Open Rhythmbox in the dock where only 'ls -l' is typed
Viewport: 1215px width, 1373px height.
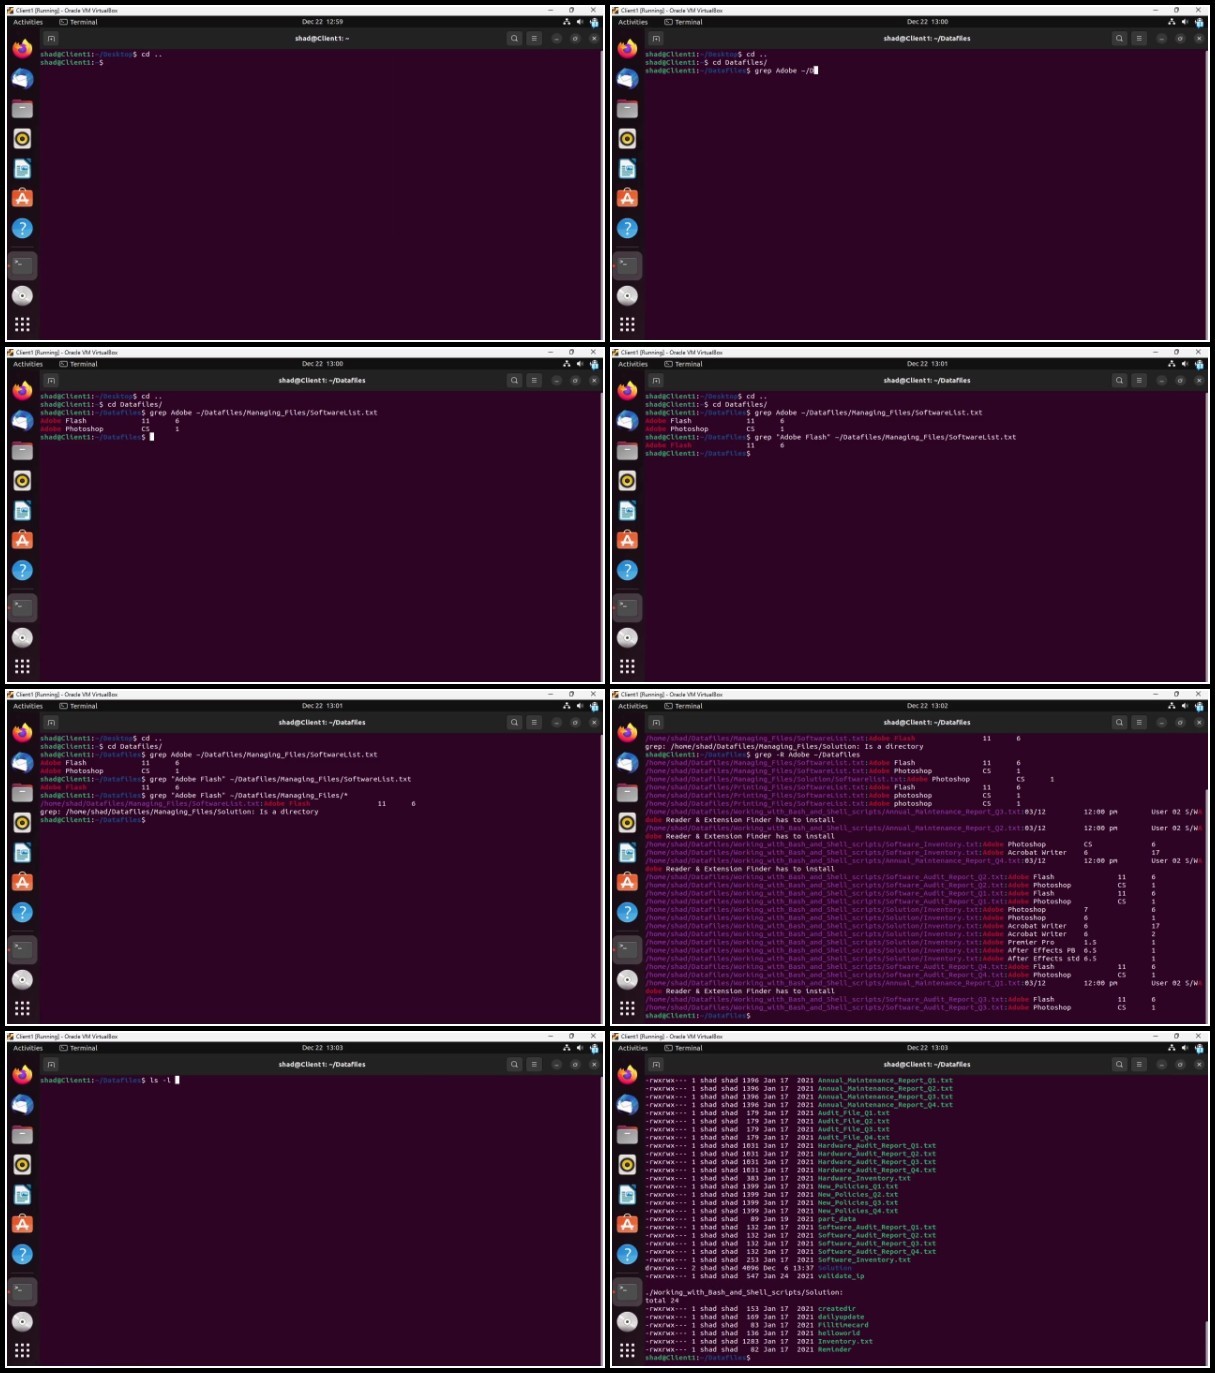tap(22, 1165)
